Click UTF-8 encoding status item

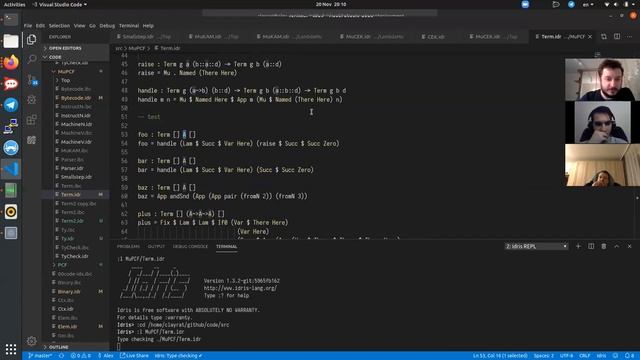click(x=566, y=356)
